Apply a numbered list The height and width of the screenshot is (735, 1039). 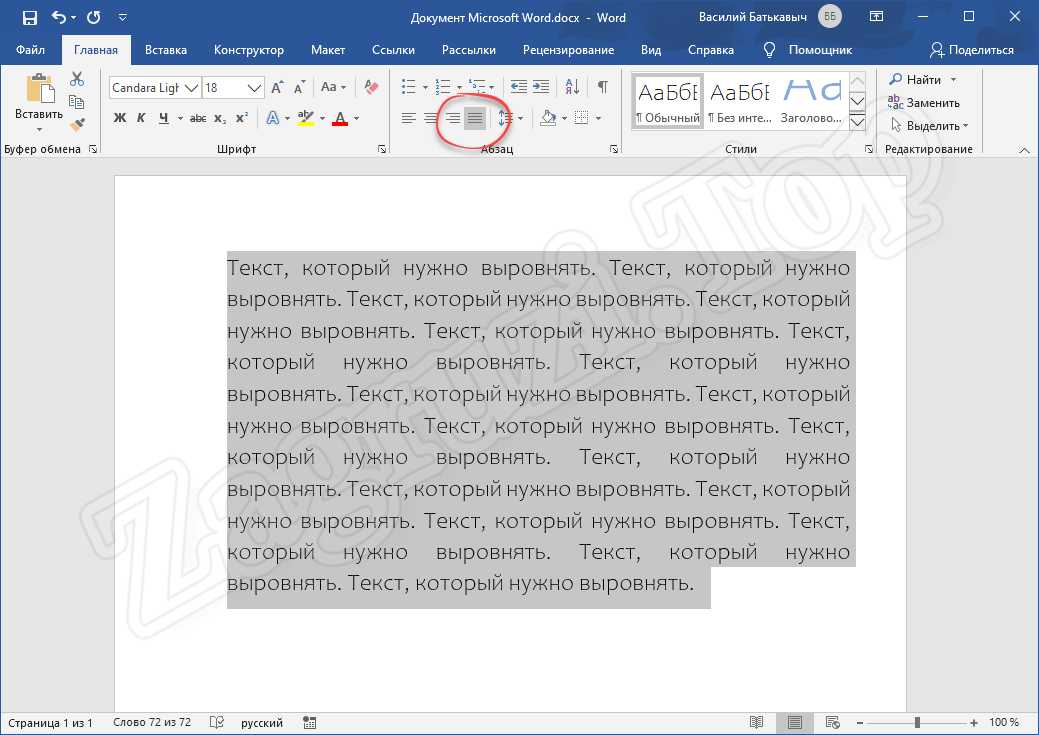443,87
